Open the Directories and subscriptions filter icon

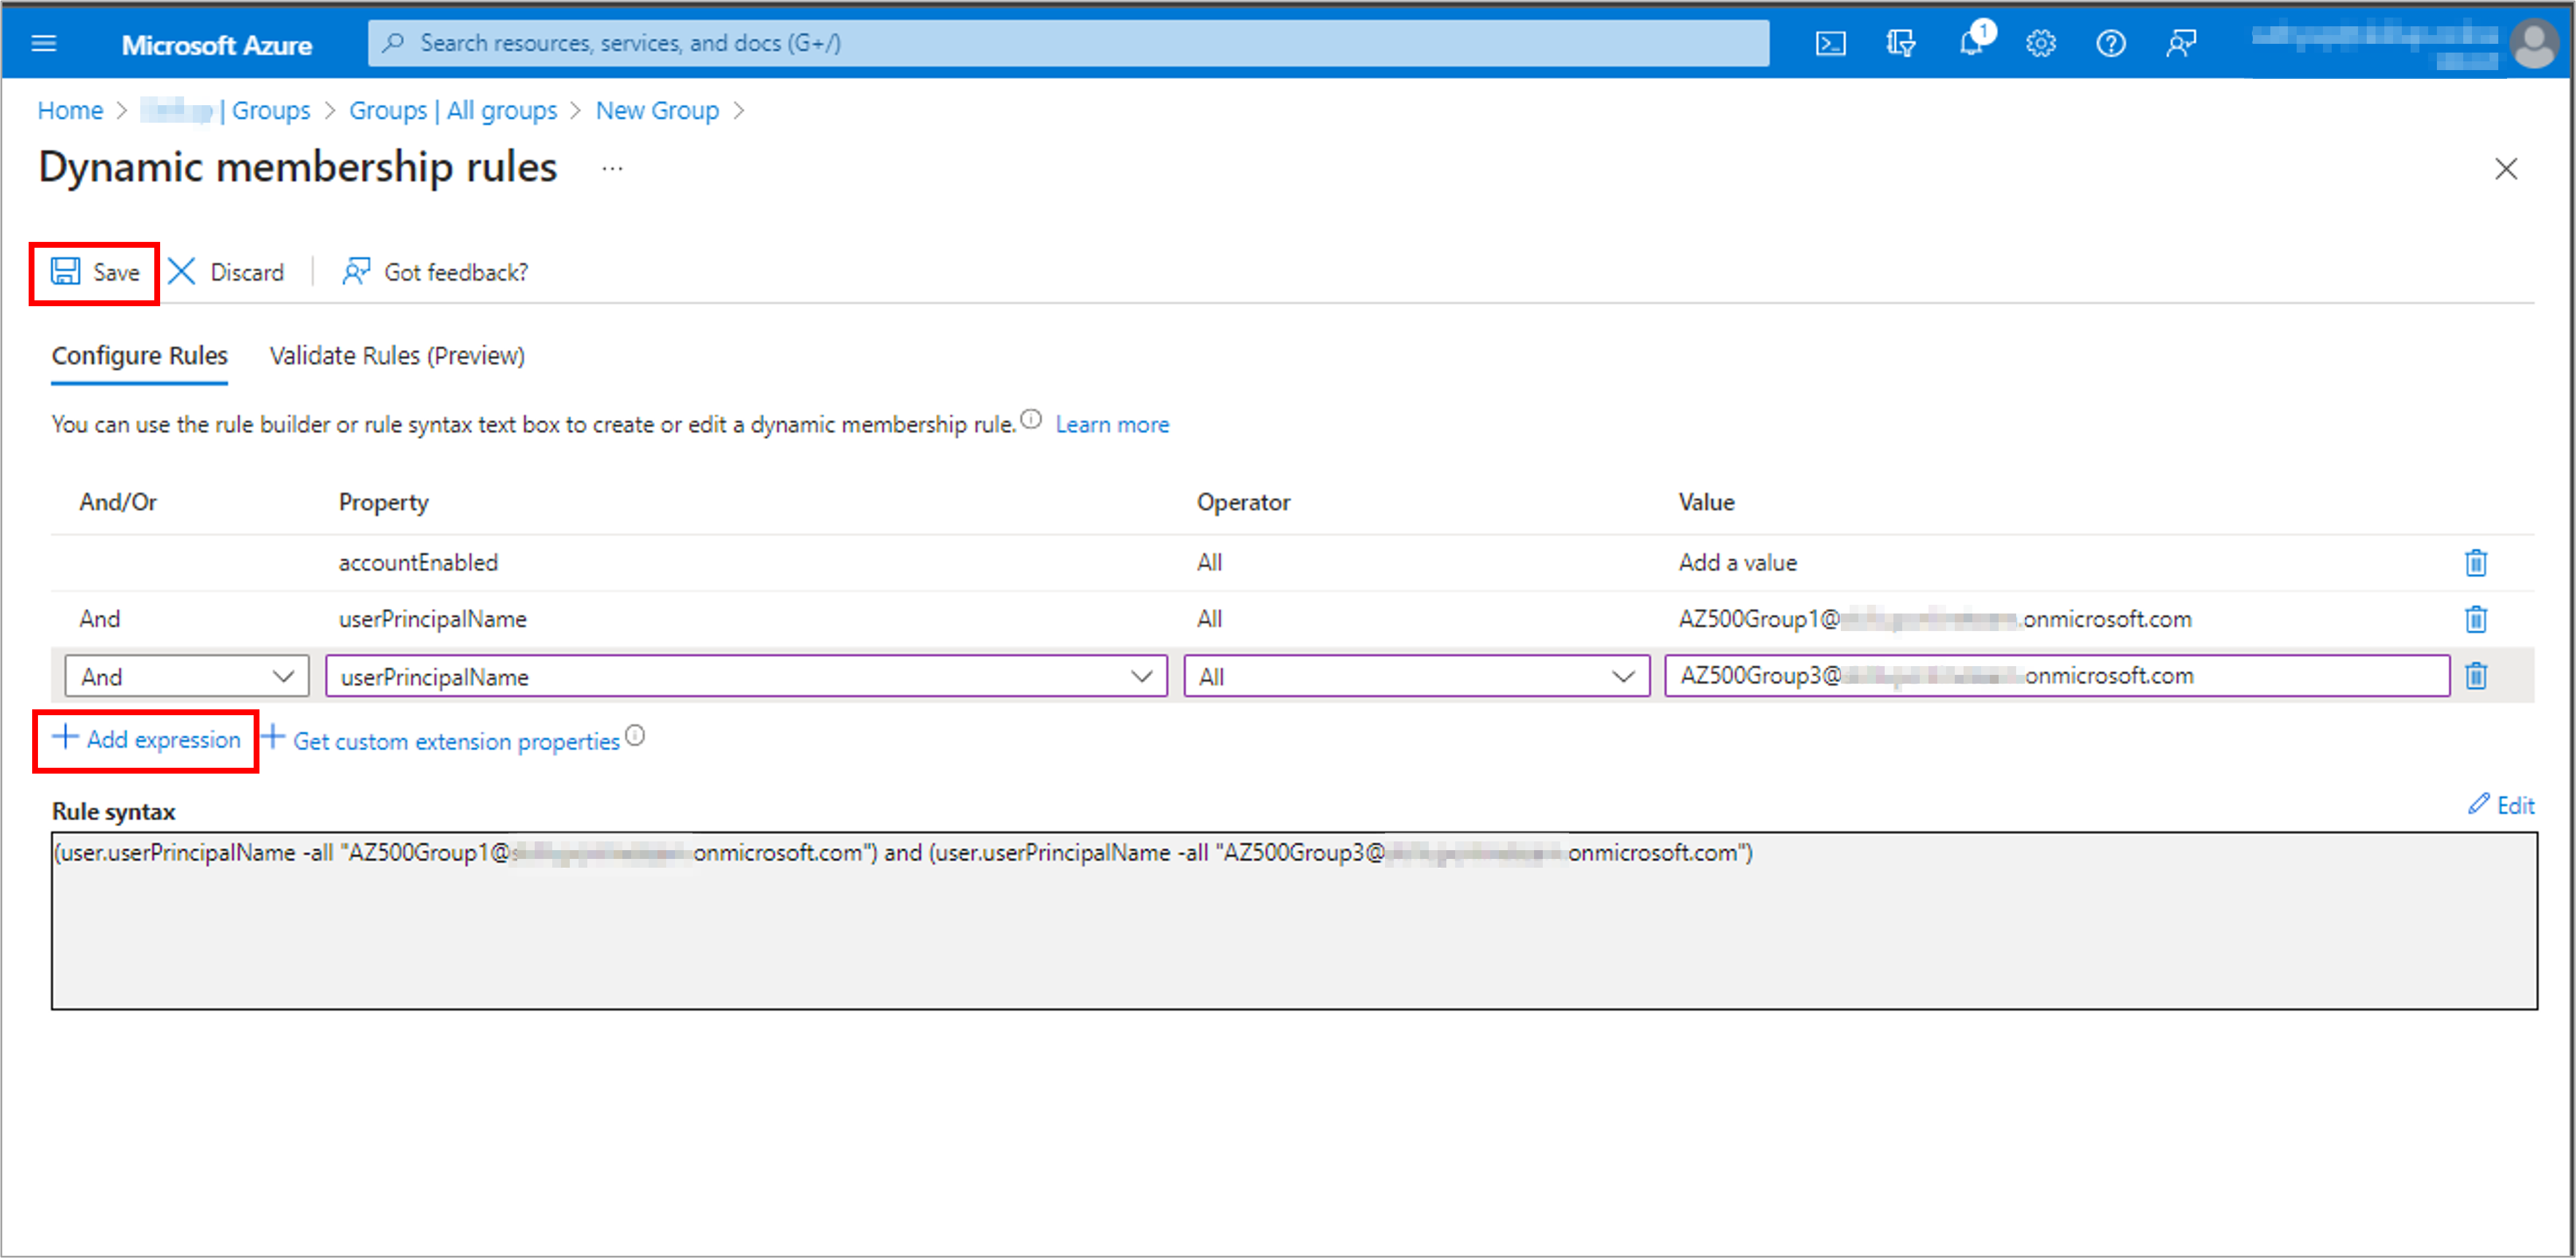1900,43
